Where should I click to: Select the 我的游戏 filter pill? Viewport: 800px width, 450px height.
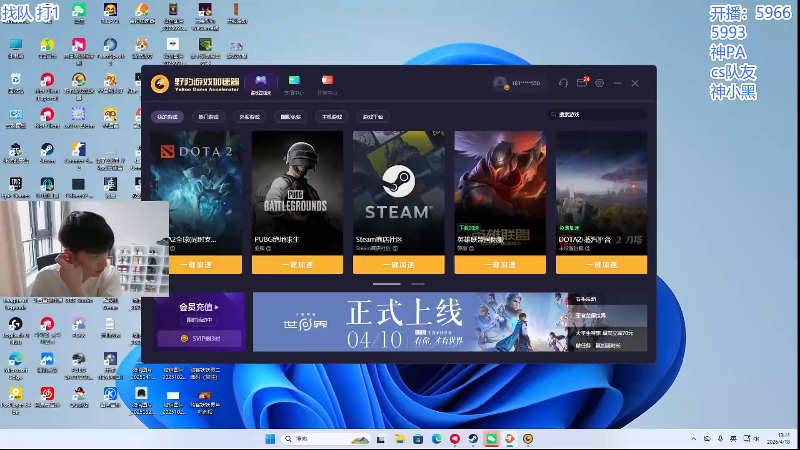point(167,117)
